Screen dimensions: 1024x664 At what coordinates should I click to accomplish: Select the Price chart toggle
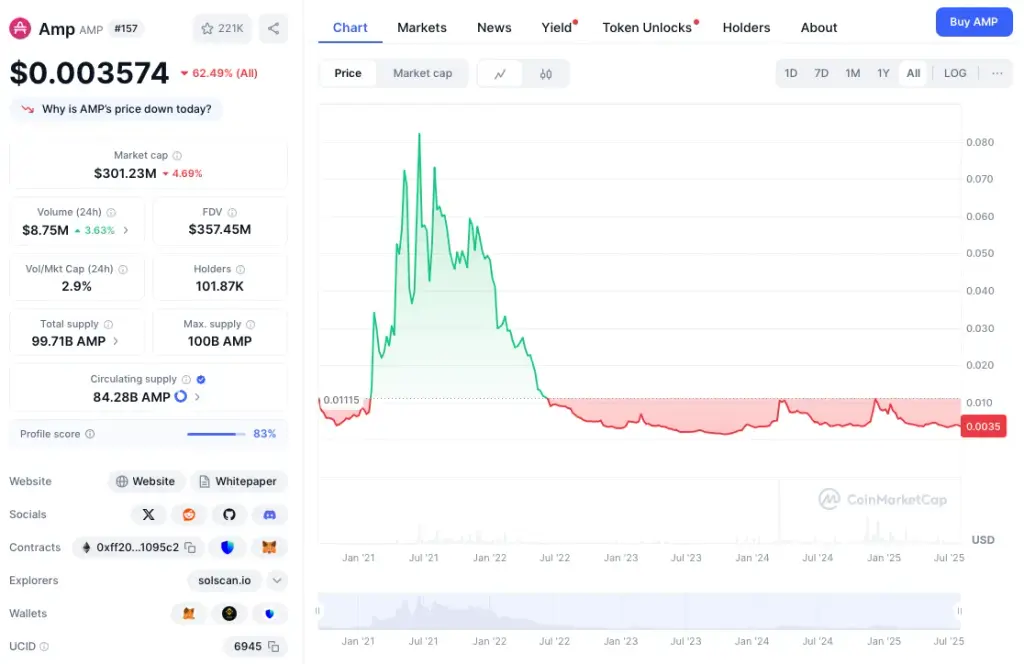[348, 73]
